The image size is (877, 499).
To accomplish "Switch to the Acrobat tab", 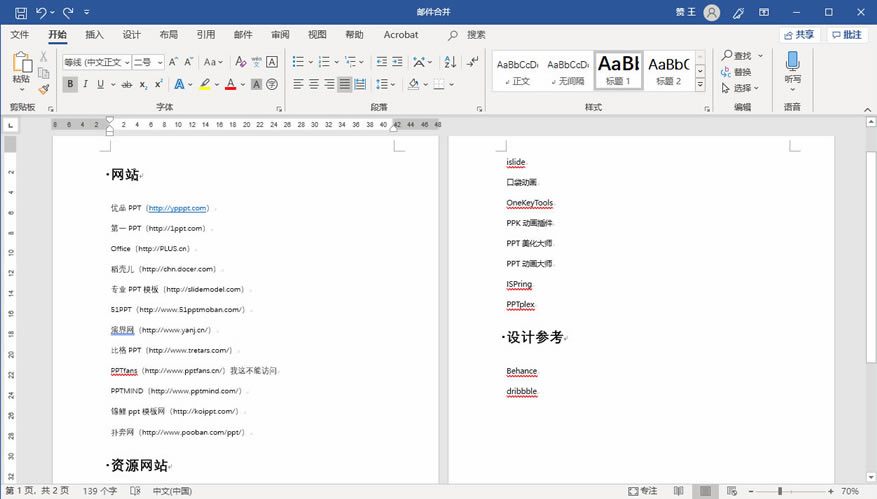I will (400, 35).
